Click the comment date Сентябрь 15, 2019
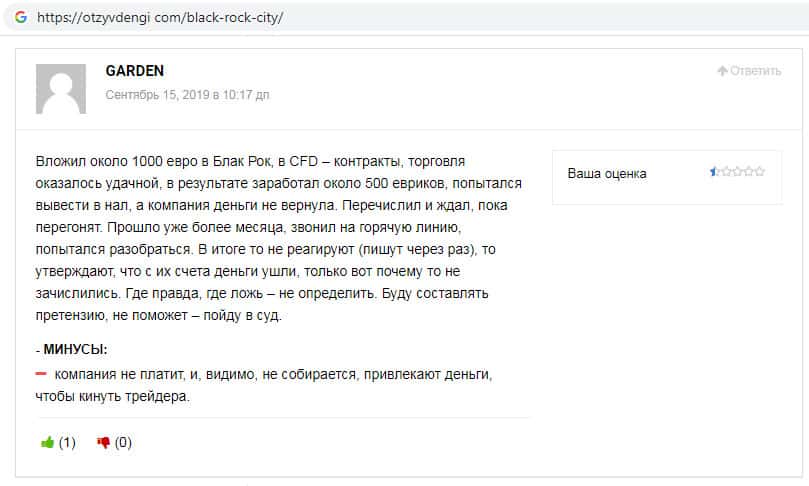 (x=187, y=95)
